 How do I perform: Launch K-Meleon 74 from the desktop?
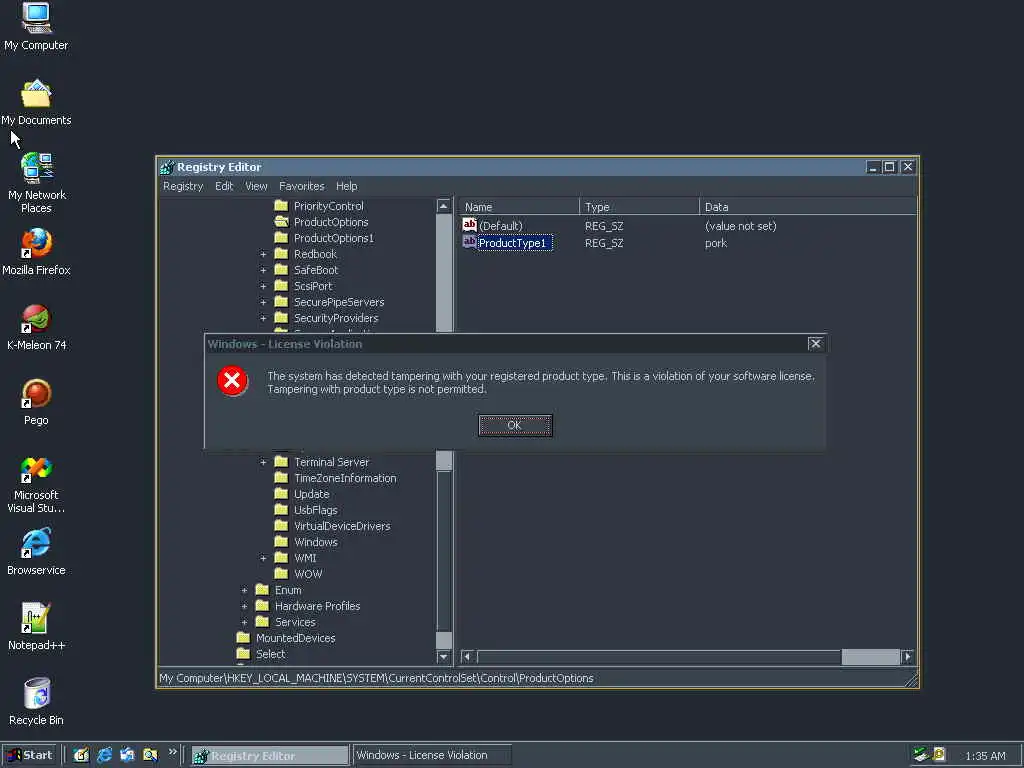coord(36,327)
